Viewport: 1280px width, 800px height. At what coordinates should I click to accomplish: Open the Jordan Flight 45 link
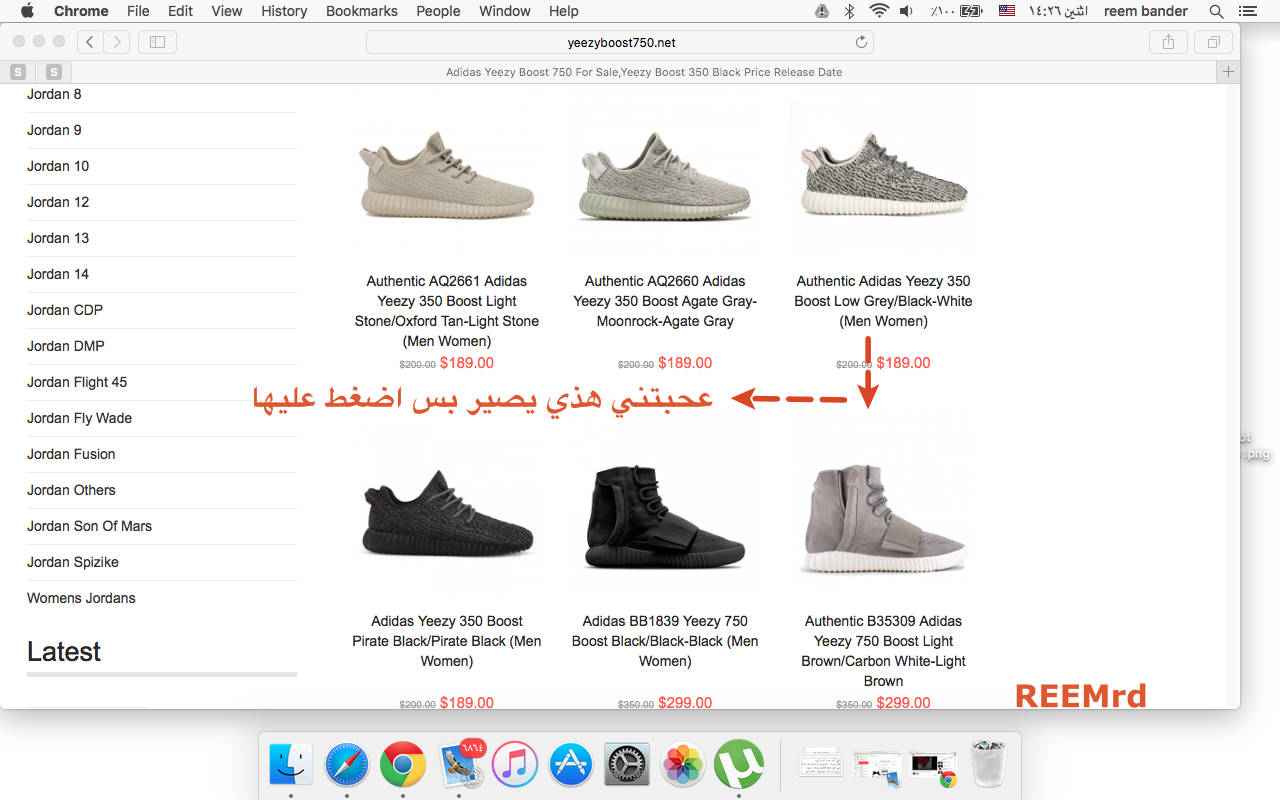77,382
